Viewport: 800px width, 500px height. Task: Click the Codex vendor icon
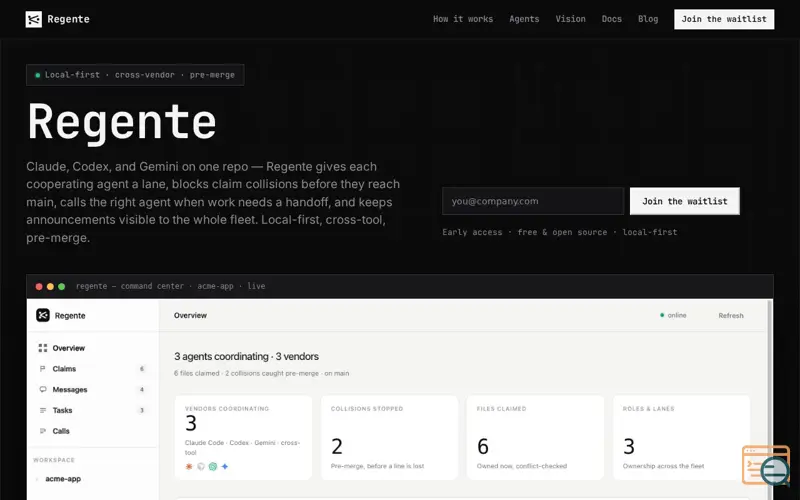click(201, 466)
